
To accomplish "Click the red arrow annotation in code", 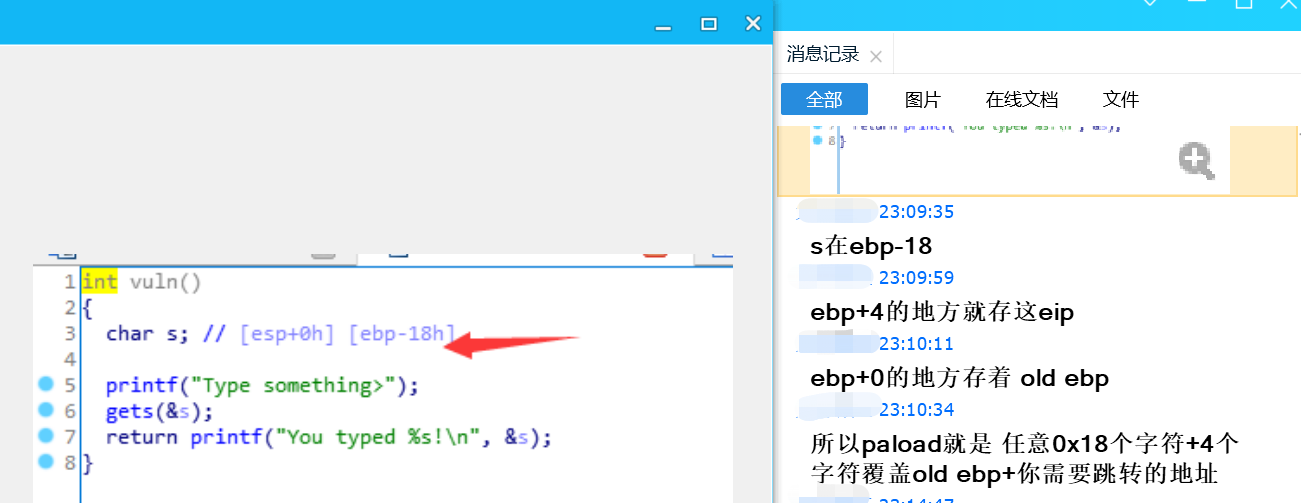I will (510, 343).
